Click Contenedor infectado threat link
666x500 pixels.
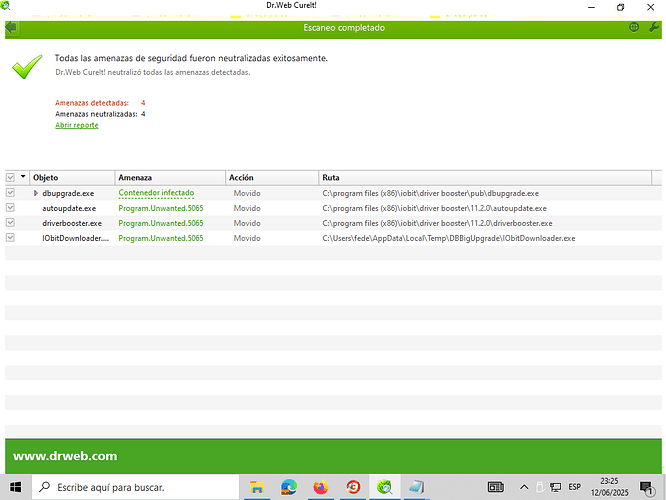(156, 193)
